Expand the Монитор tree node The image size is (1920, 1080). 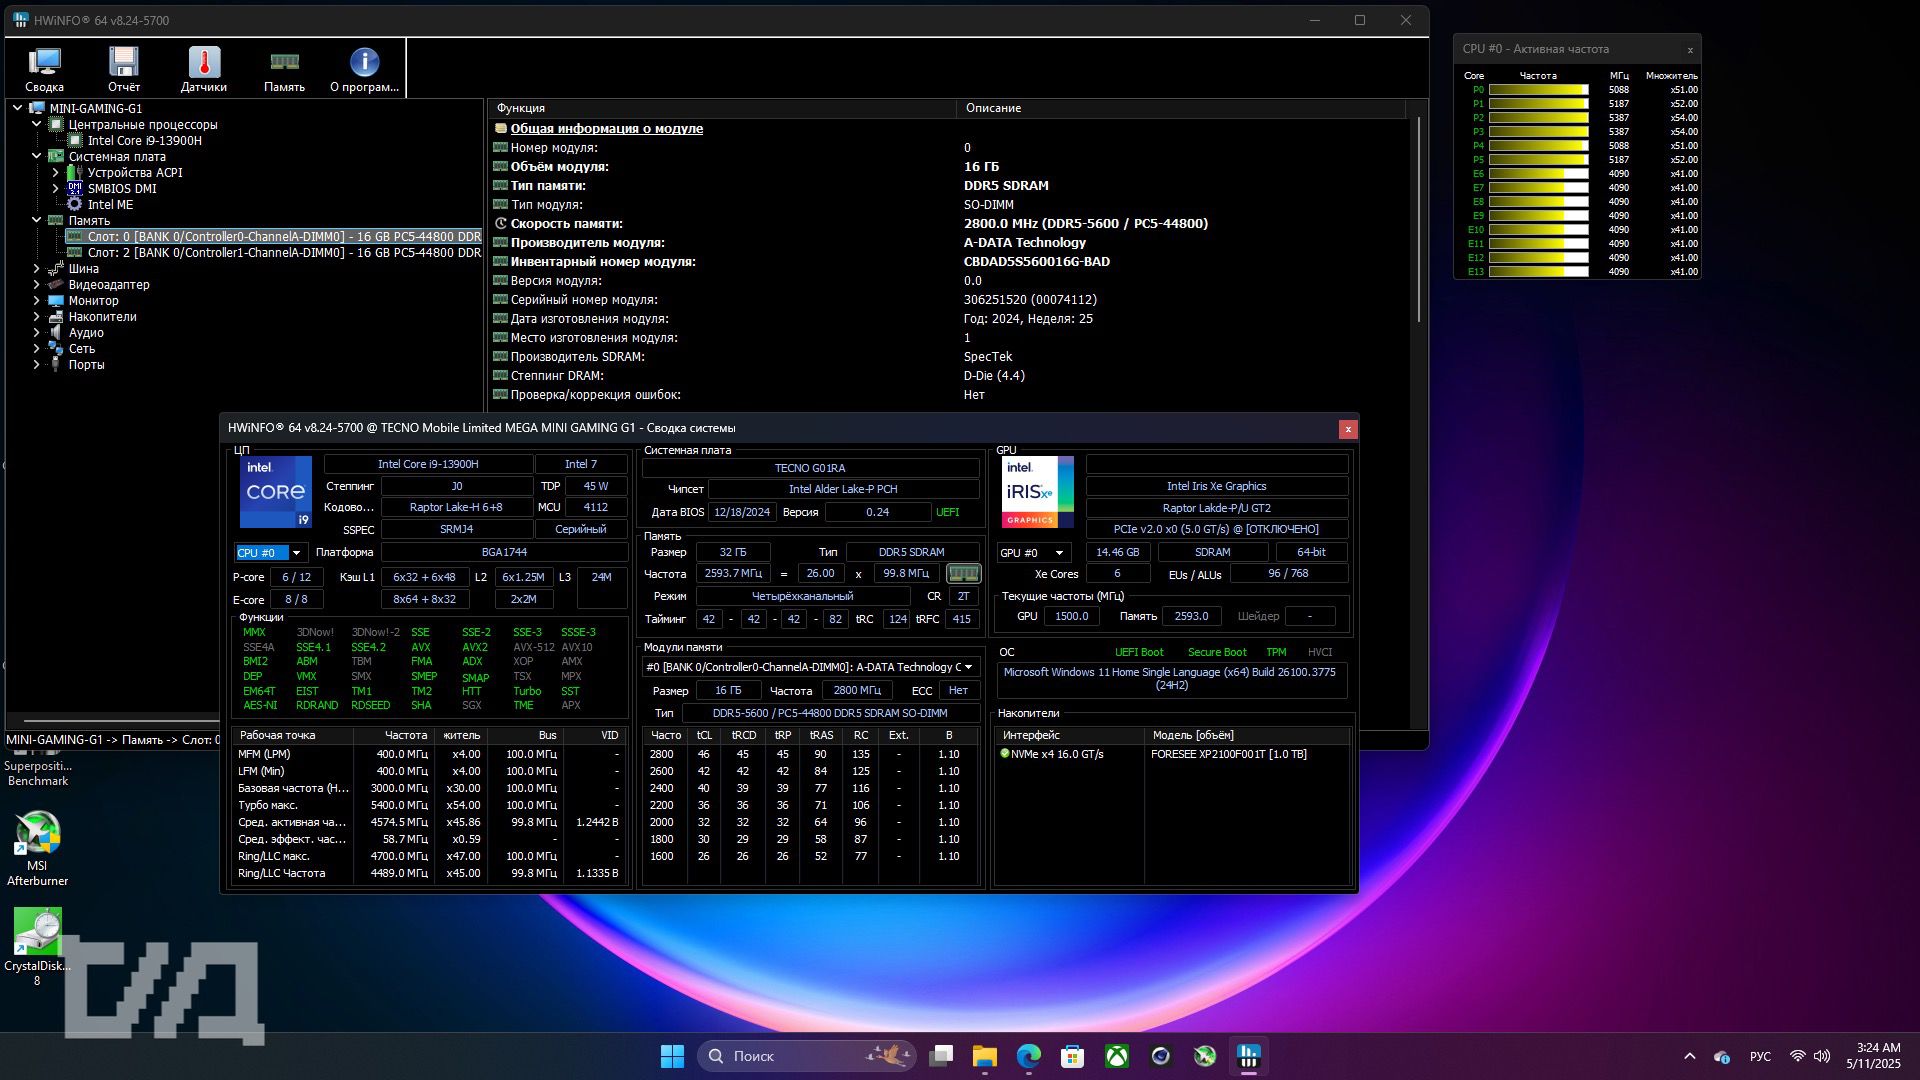pyautogui.click(x=37, y=300)
